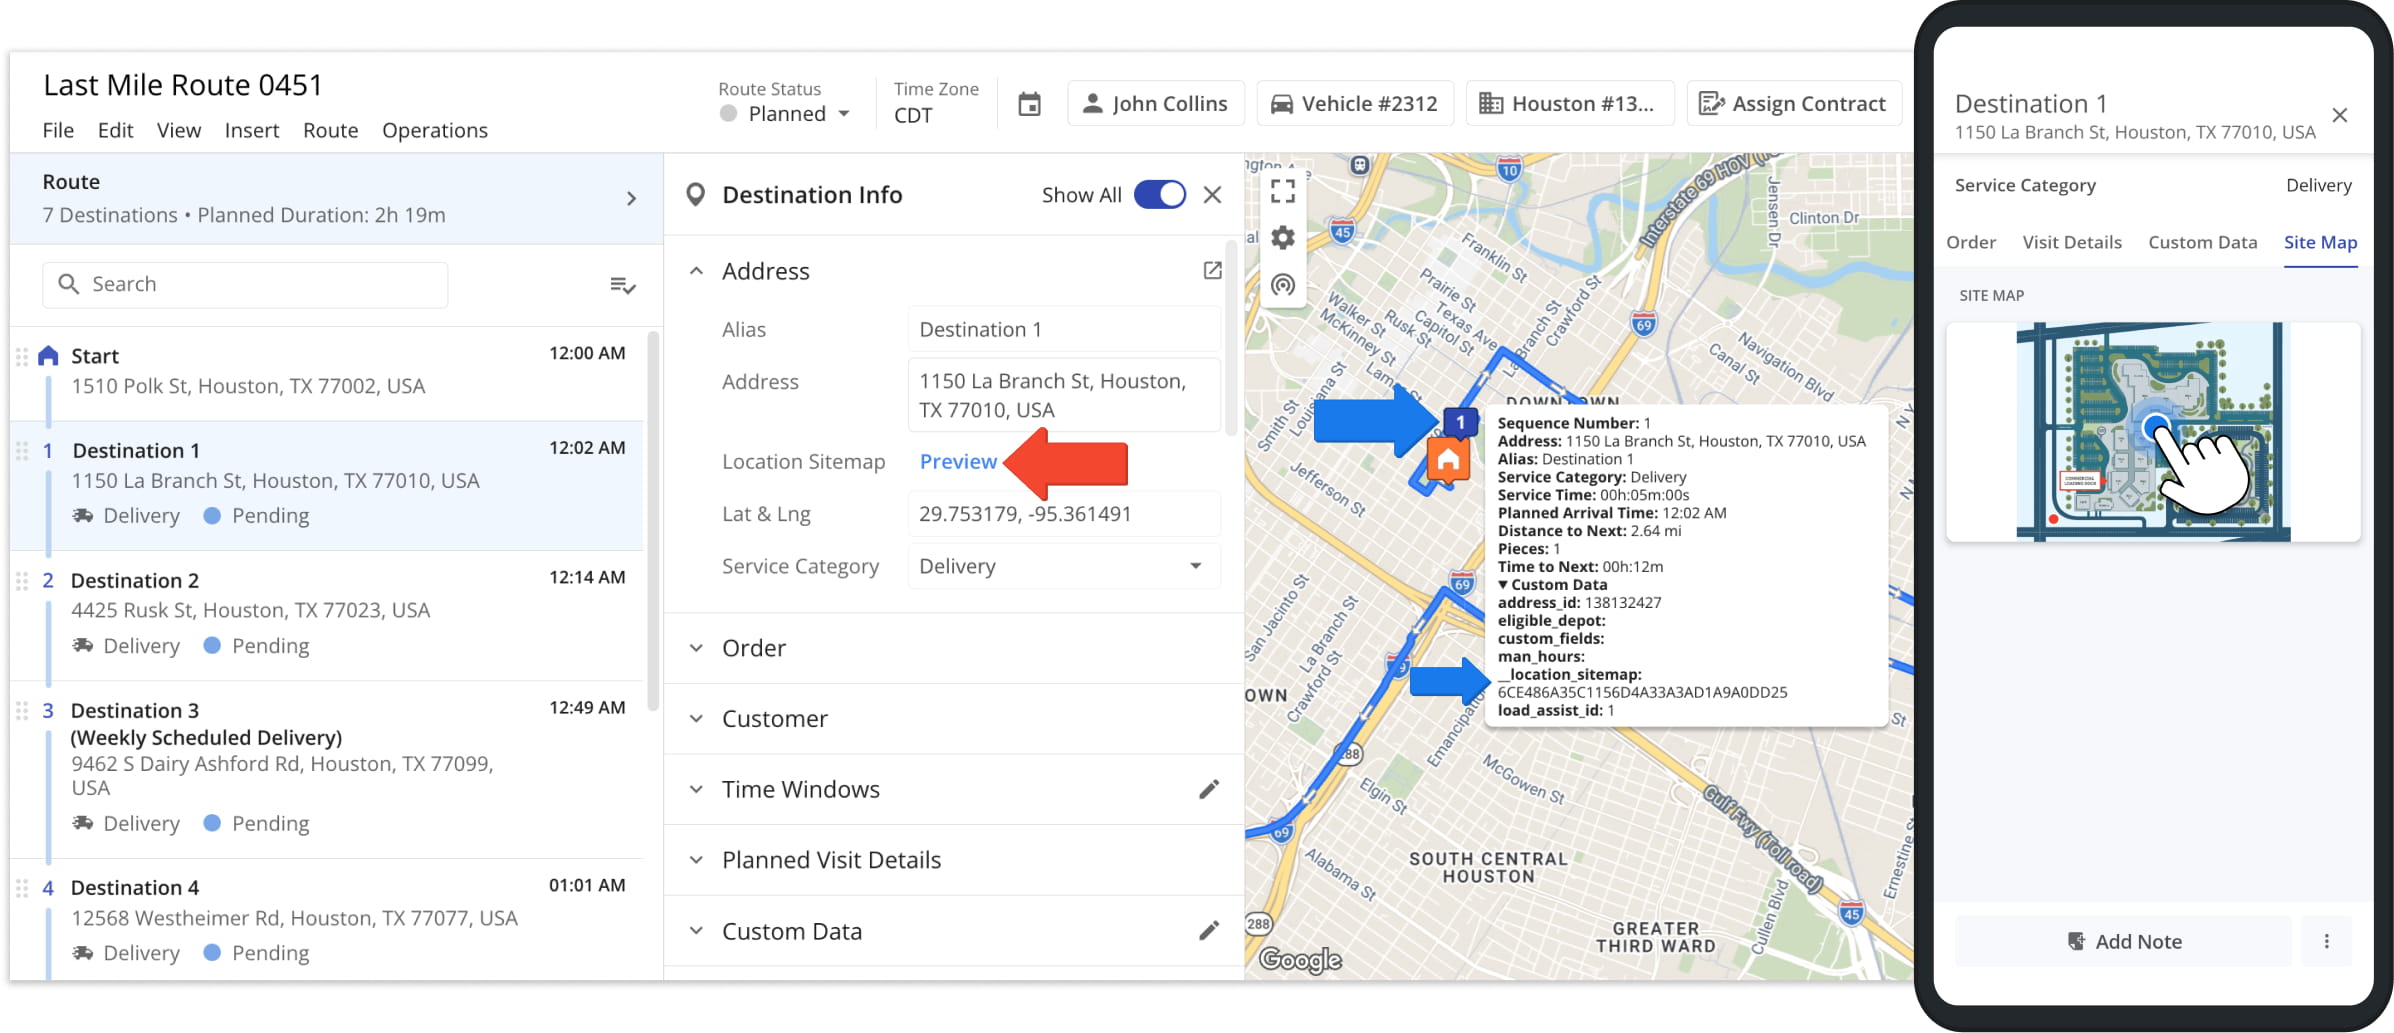Open the Service Category Delivery dropdown
Image resolution: width=2394 pixels, height=1033 pixels.
point(1063,566)
